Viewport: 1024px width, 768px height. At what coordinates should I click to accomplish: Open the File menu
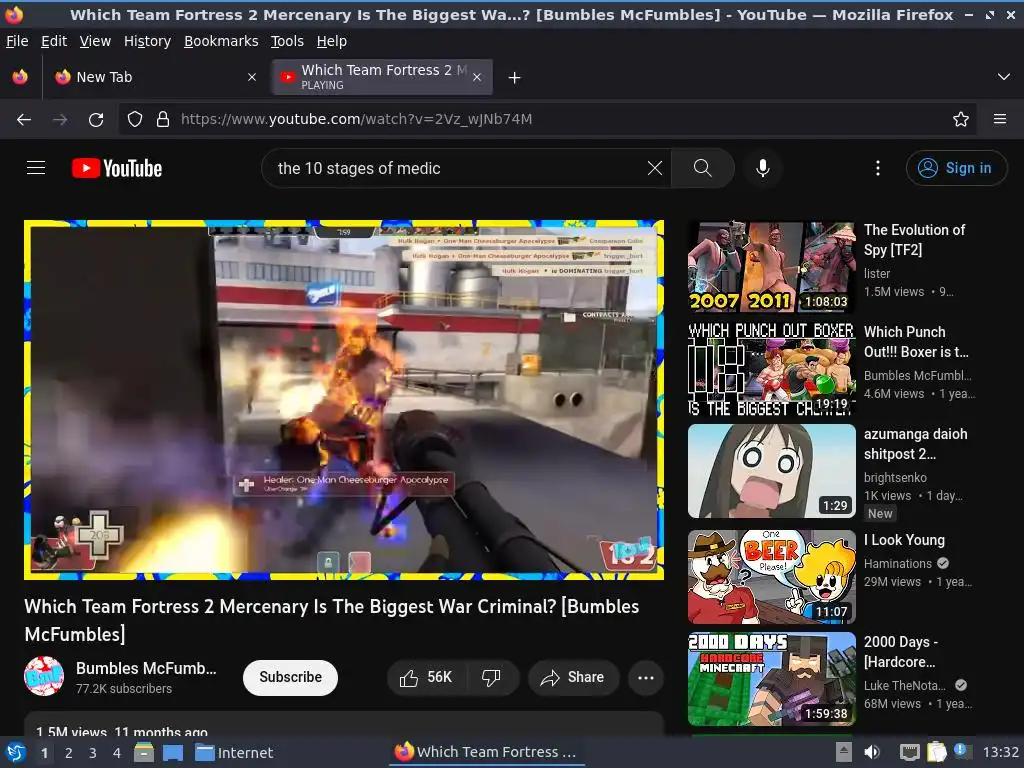pyautogui.click(x=18, y=41)
